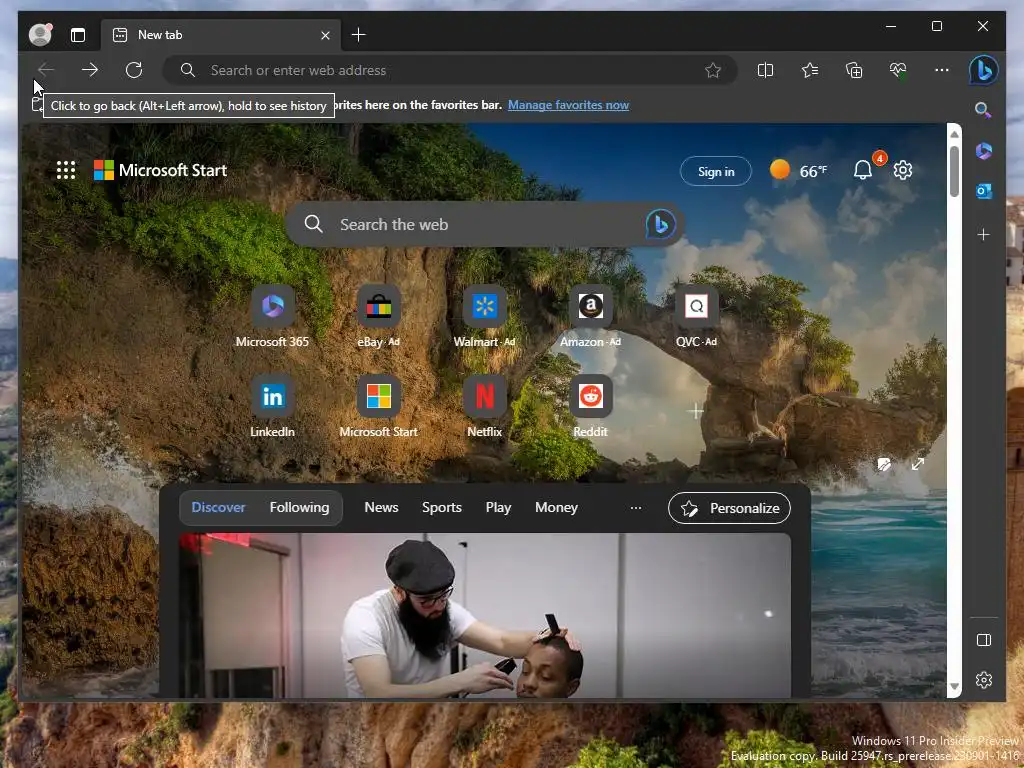Switch to the Following feed tab
The height and width of the screenshot is (768, 1024).
pos(299,507)
